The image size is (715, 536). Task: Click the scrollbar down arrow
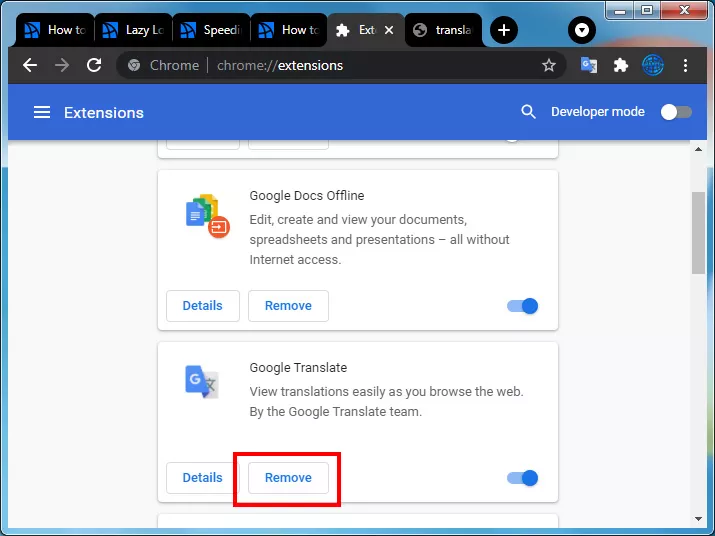698,519
